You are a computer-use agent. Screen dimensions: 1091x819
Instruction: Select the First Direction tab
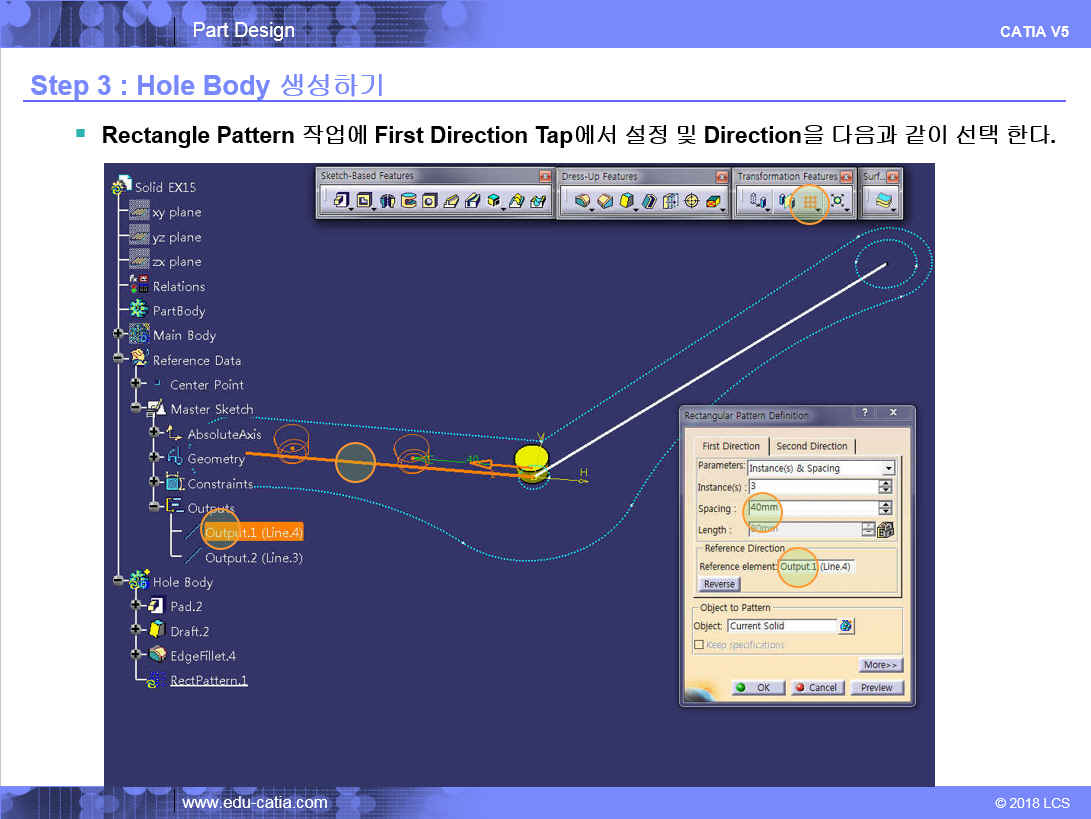coord(731,446)
